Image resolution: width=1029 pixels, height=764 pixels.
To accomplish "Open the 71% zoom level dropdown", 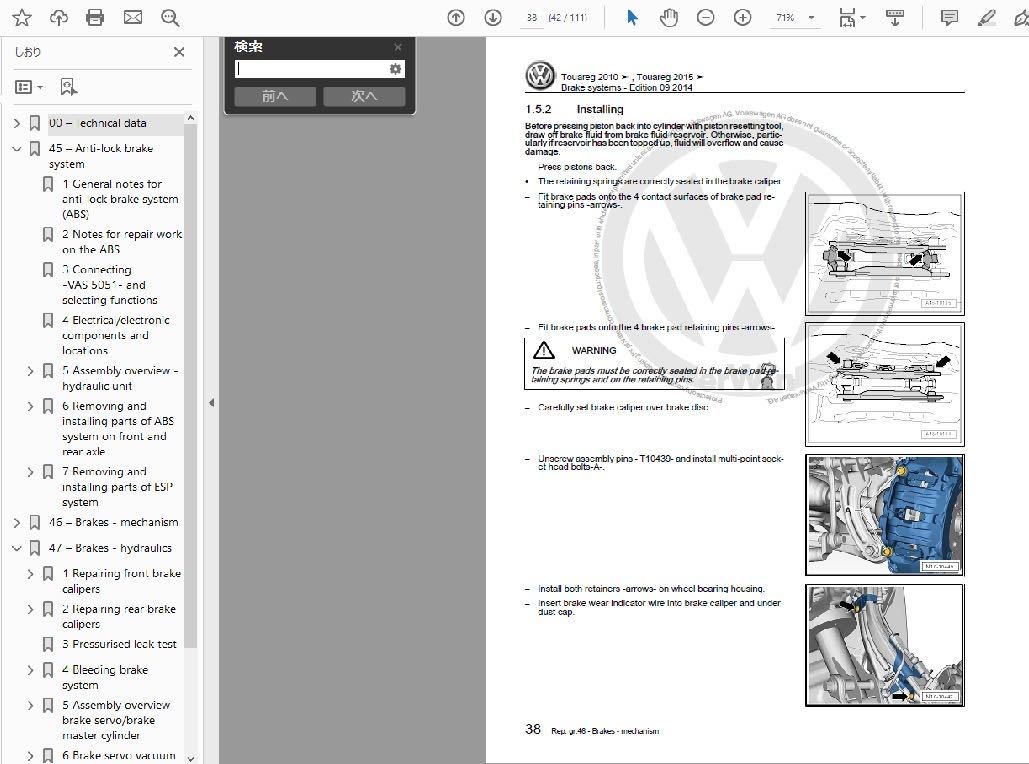I will tap(812, 18).
